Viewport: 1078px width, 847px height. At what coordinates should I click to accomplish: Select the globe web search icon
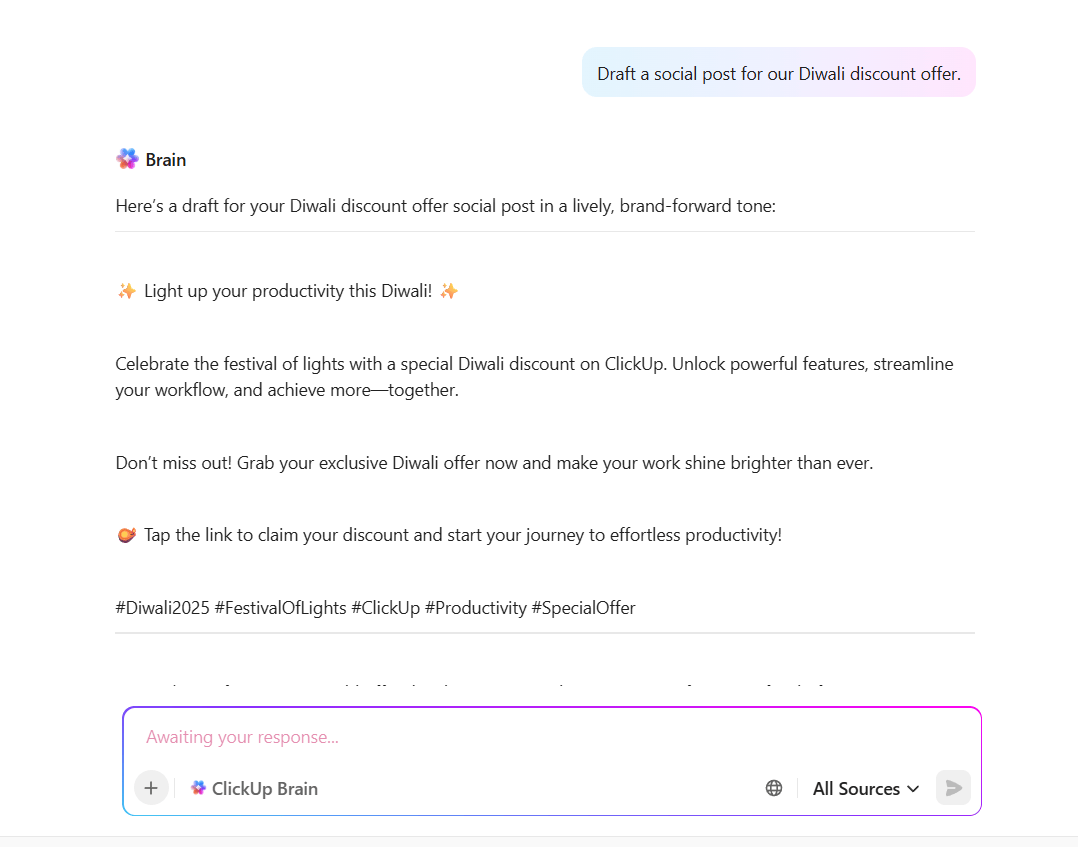click(x=773, y=787)
